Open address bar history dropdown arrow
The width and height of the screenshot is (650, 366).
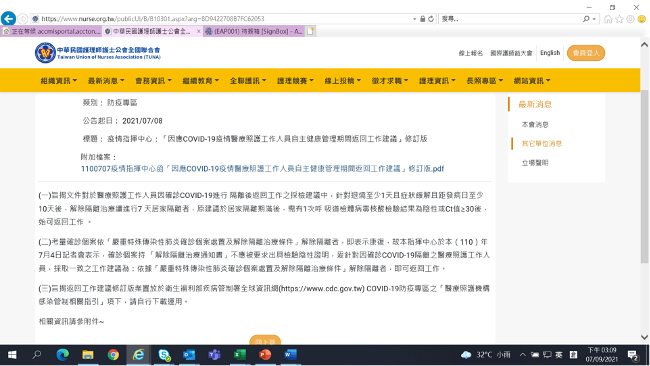point(415,19)
